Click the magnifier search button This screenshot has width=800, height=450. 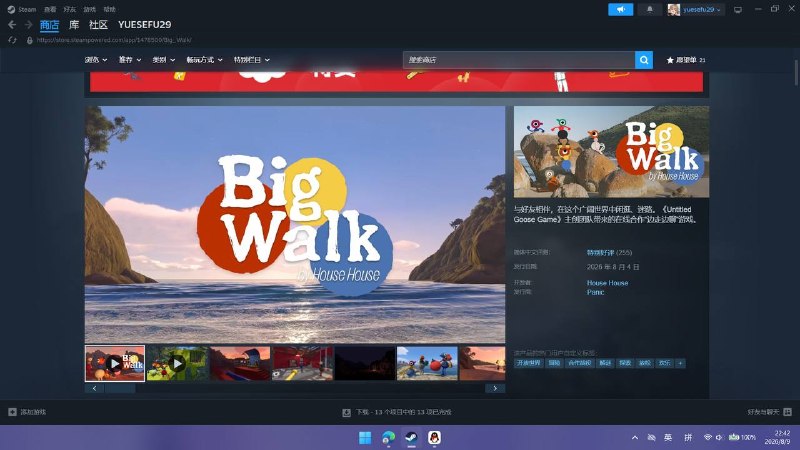point(644,60)
